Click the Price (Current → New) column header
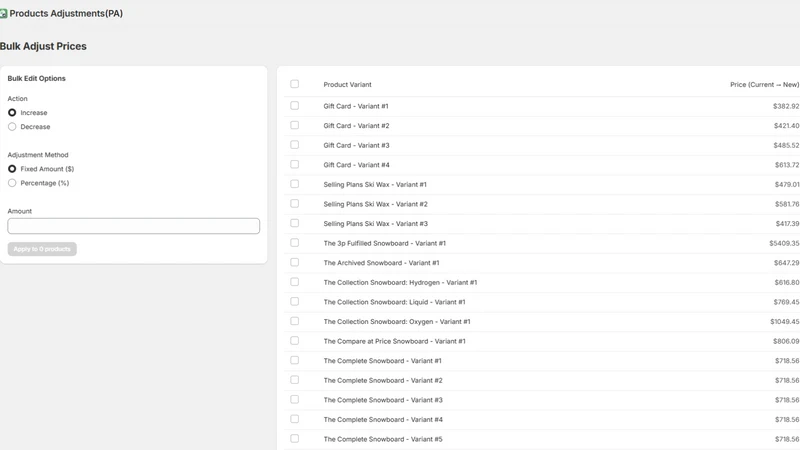Screen dimensions: 800x450 click(x=764, y=85)
